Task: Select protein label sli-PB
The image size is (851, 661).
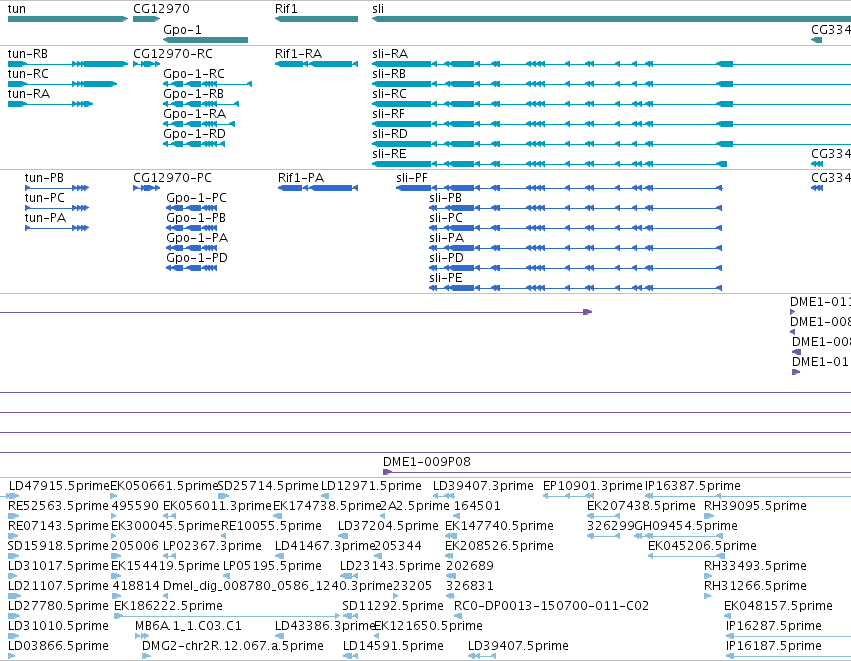Action: coord(446,198)
